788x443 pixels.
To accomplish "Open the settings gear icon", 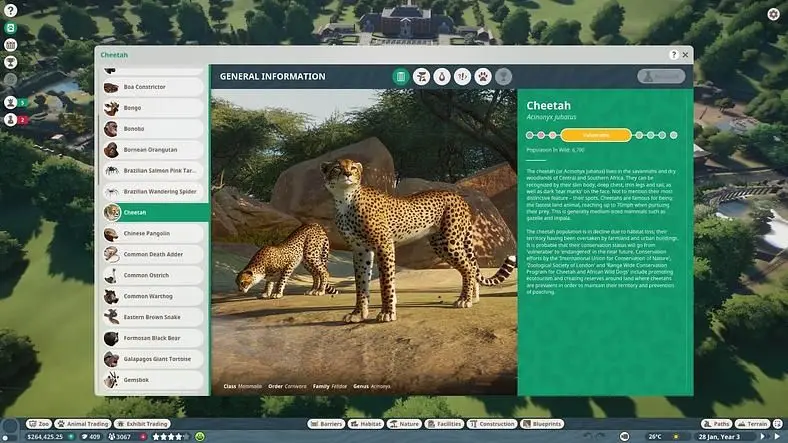I will (773, 14).
